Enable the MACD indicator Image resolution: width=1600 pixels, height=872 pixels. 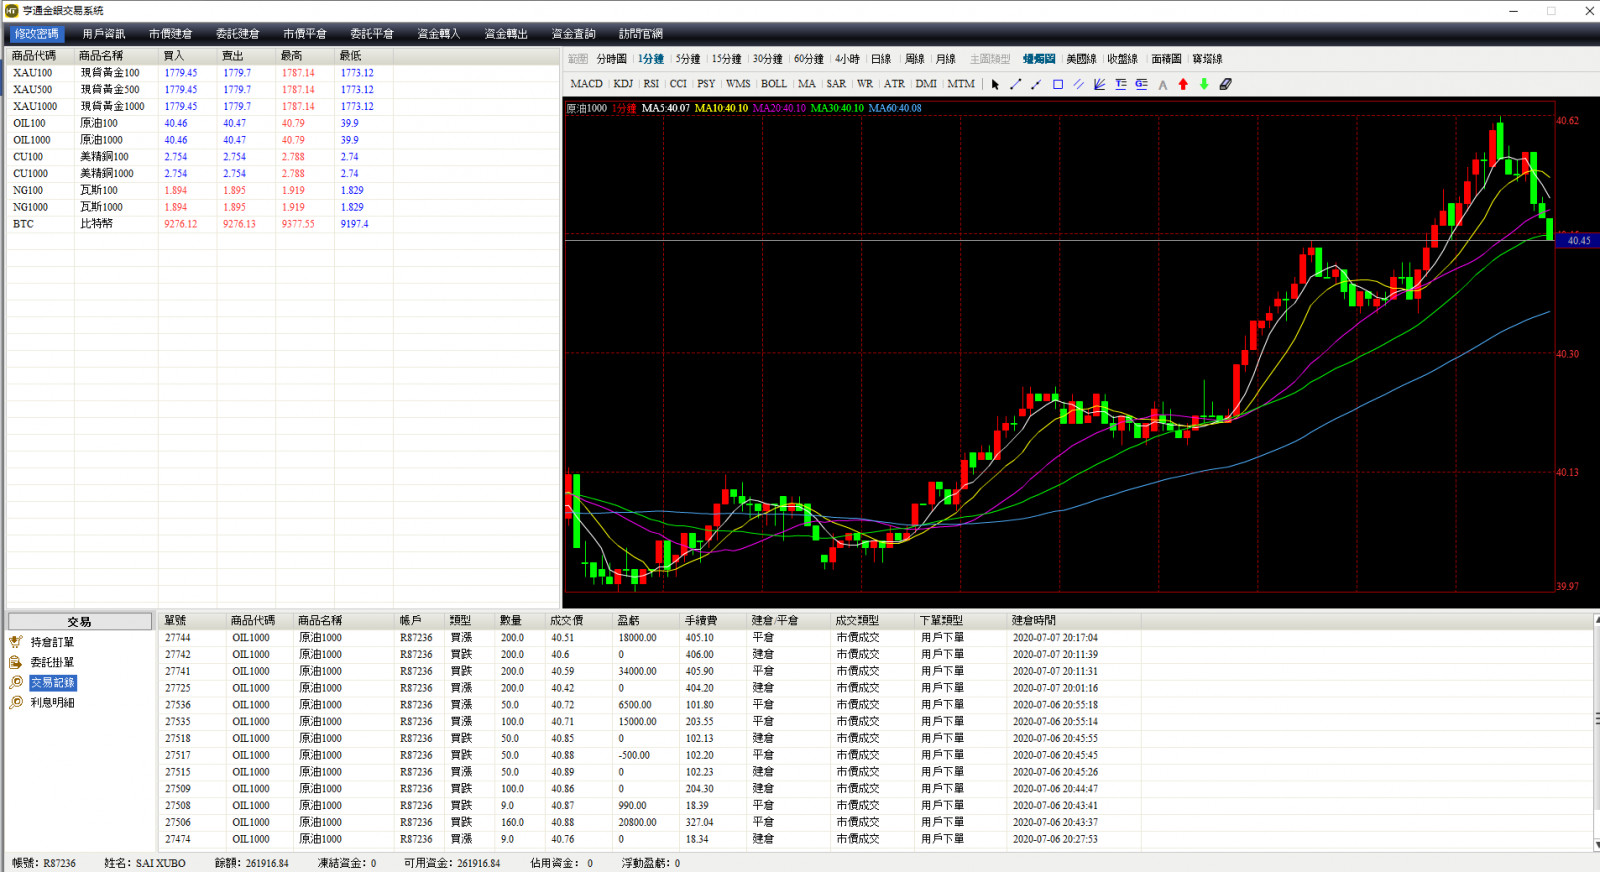pyautogui.click(x=586, y=84)
